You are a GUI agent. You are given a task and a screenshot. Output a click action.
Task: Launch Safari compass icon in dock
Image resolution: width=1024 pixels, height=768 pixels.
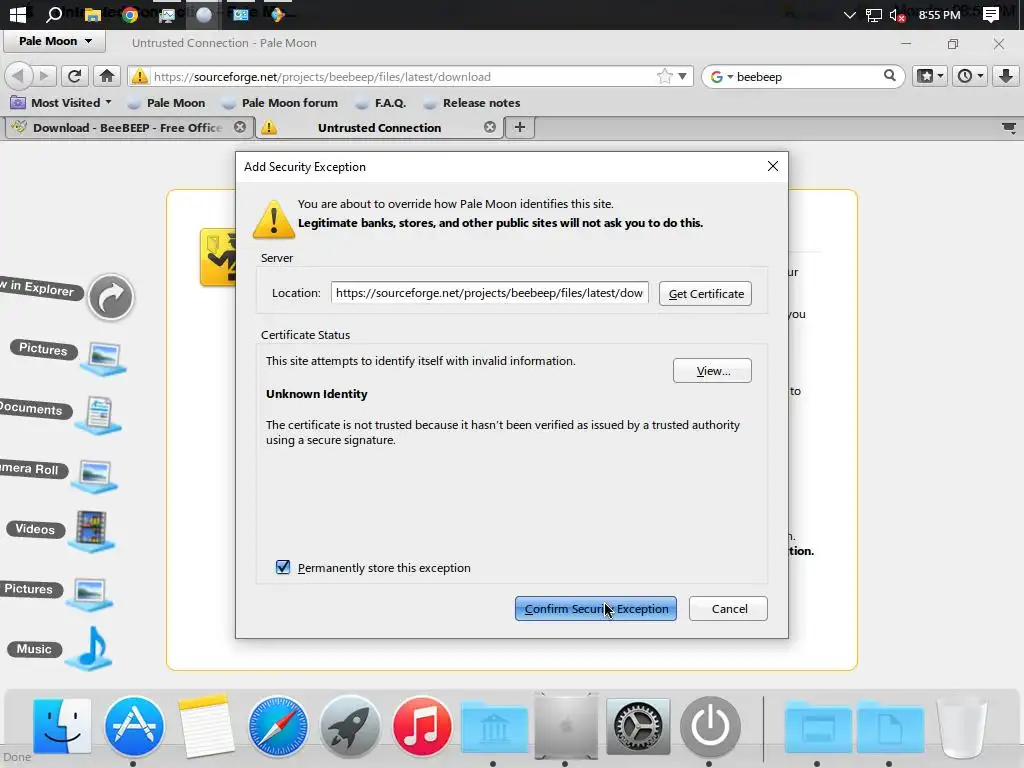click(x=278, y=726)
